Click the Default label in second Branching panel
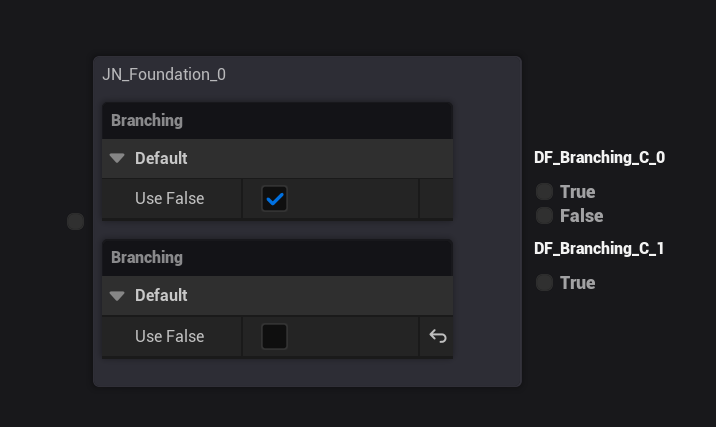 tap(161, 295)
